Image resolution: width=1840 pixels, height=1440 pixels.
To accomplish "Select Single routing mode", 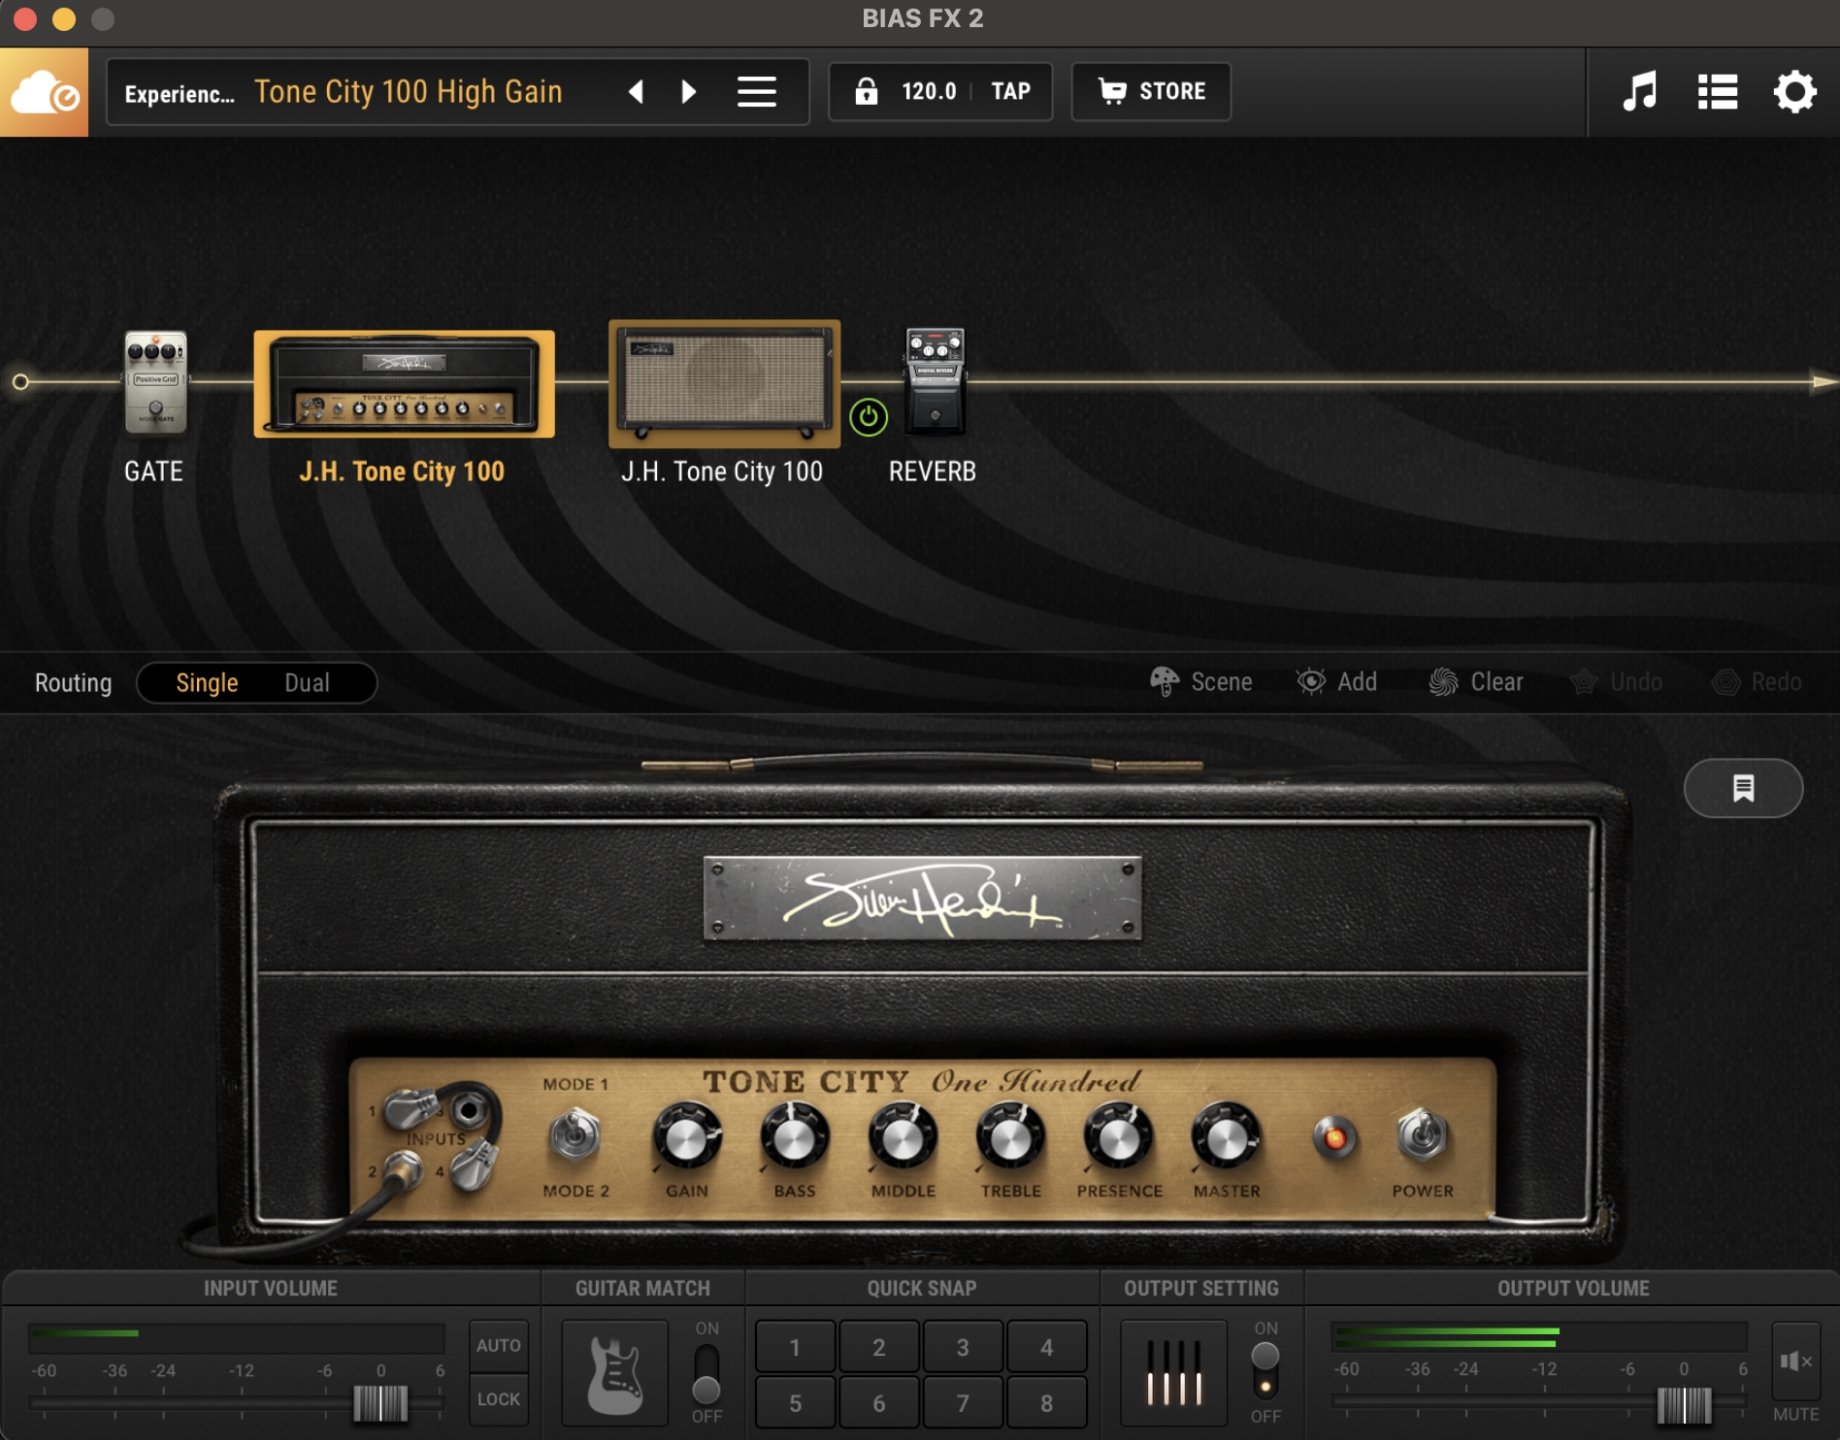I will (207, 683).
